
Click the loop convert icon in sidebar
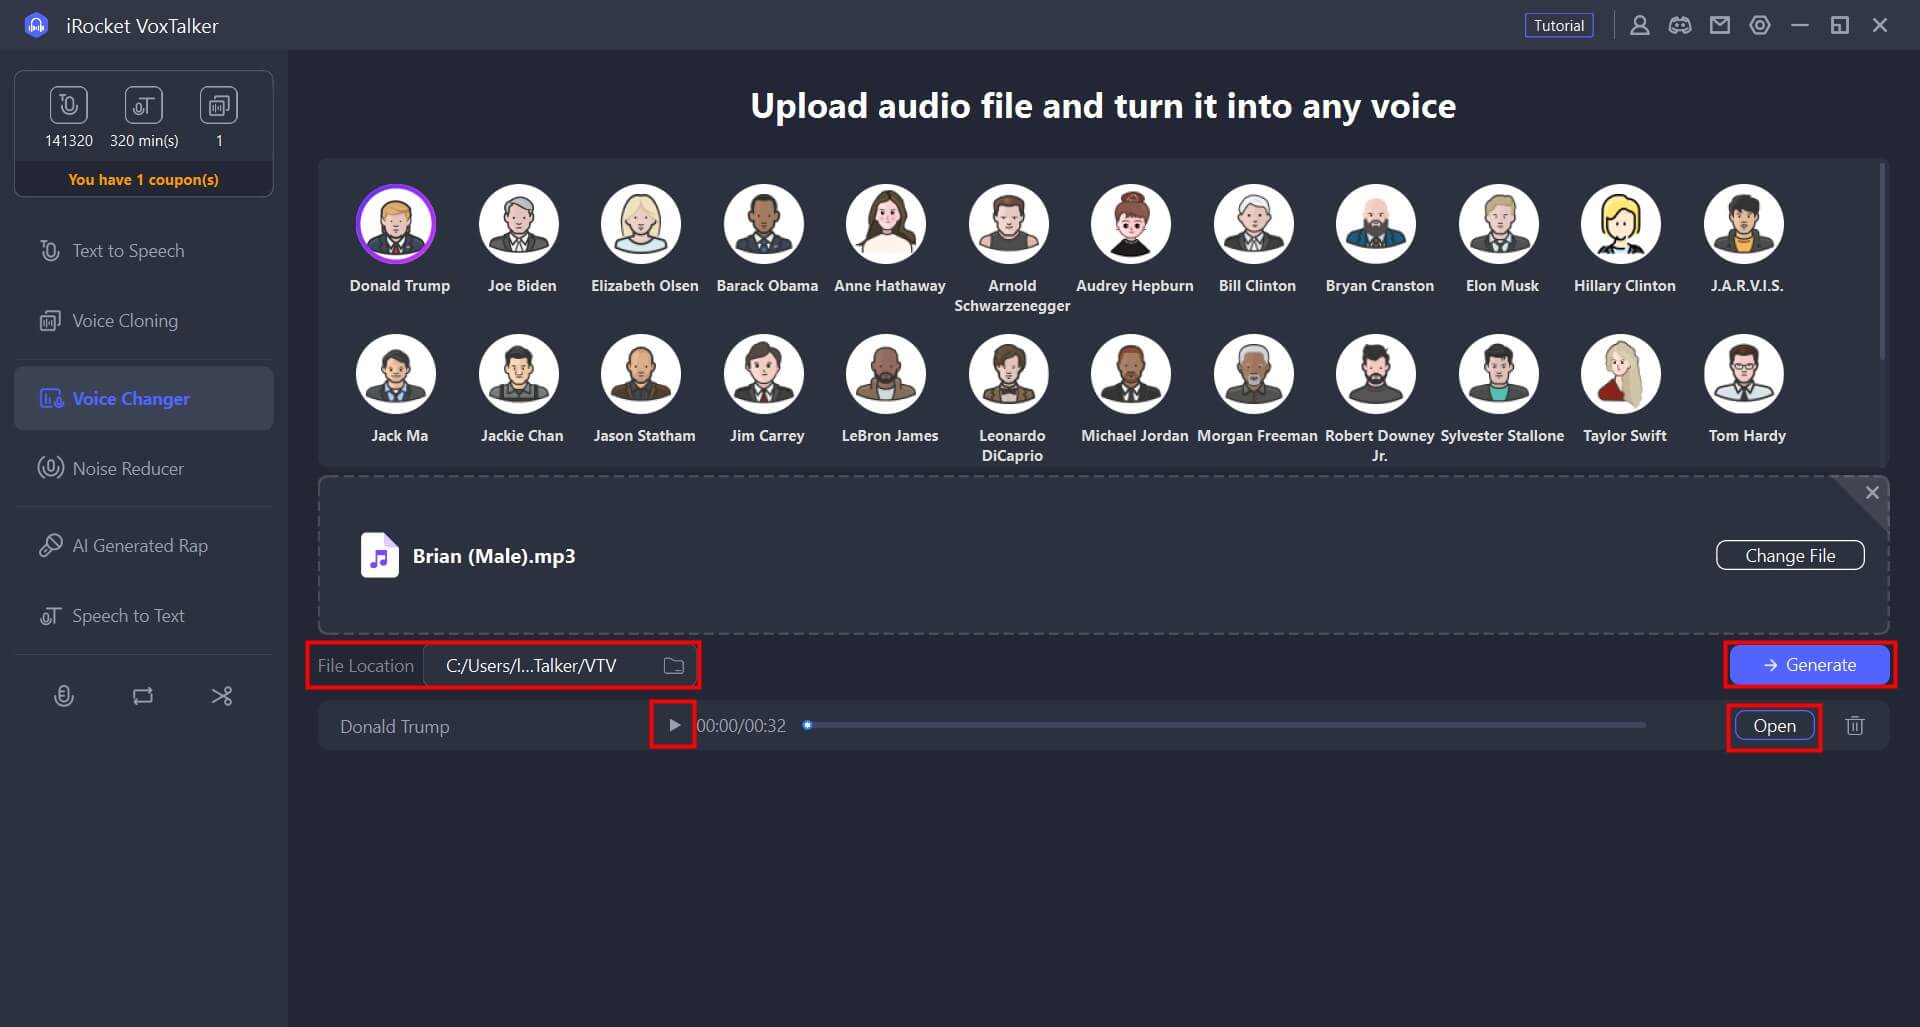tap(143, 696)
